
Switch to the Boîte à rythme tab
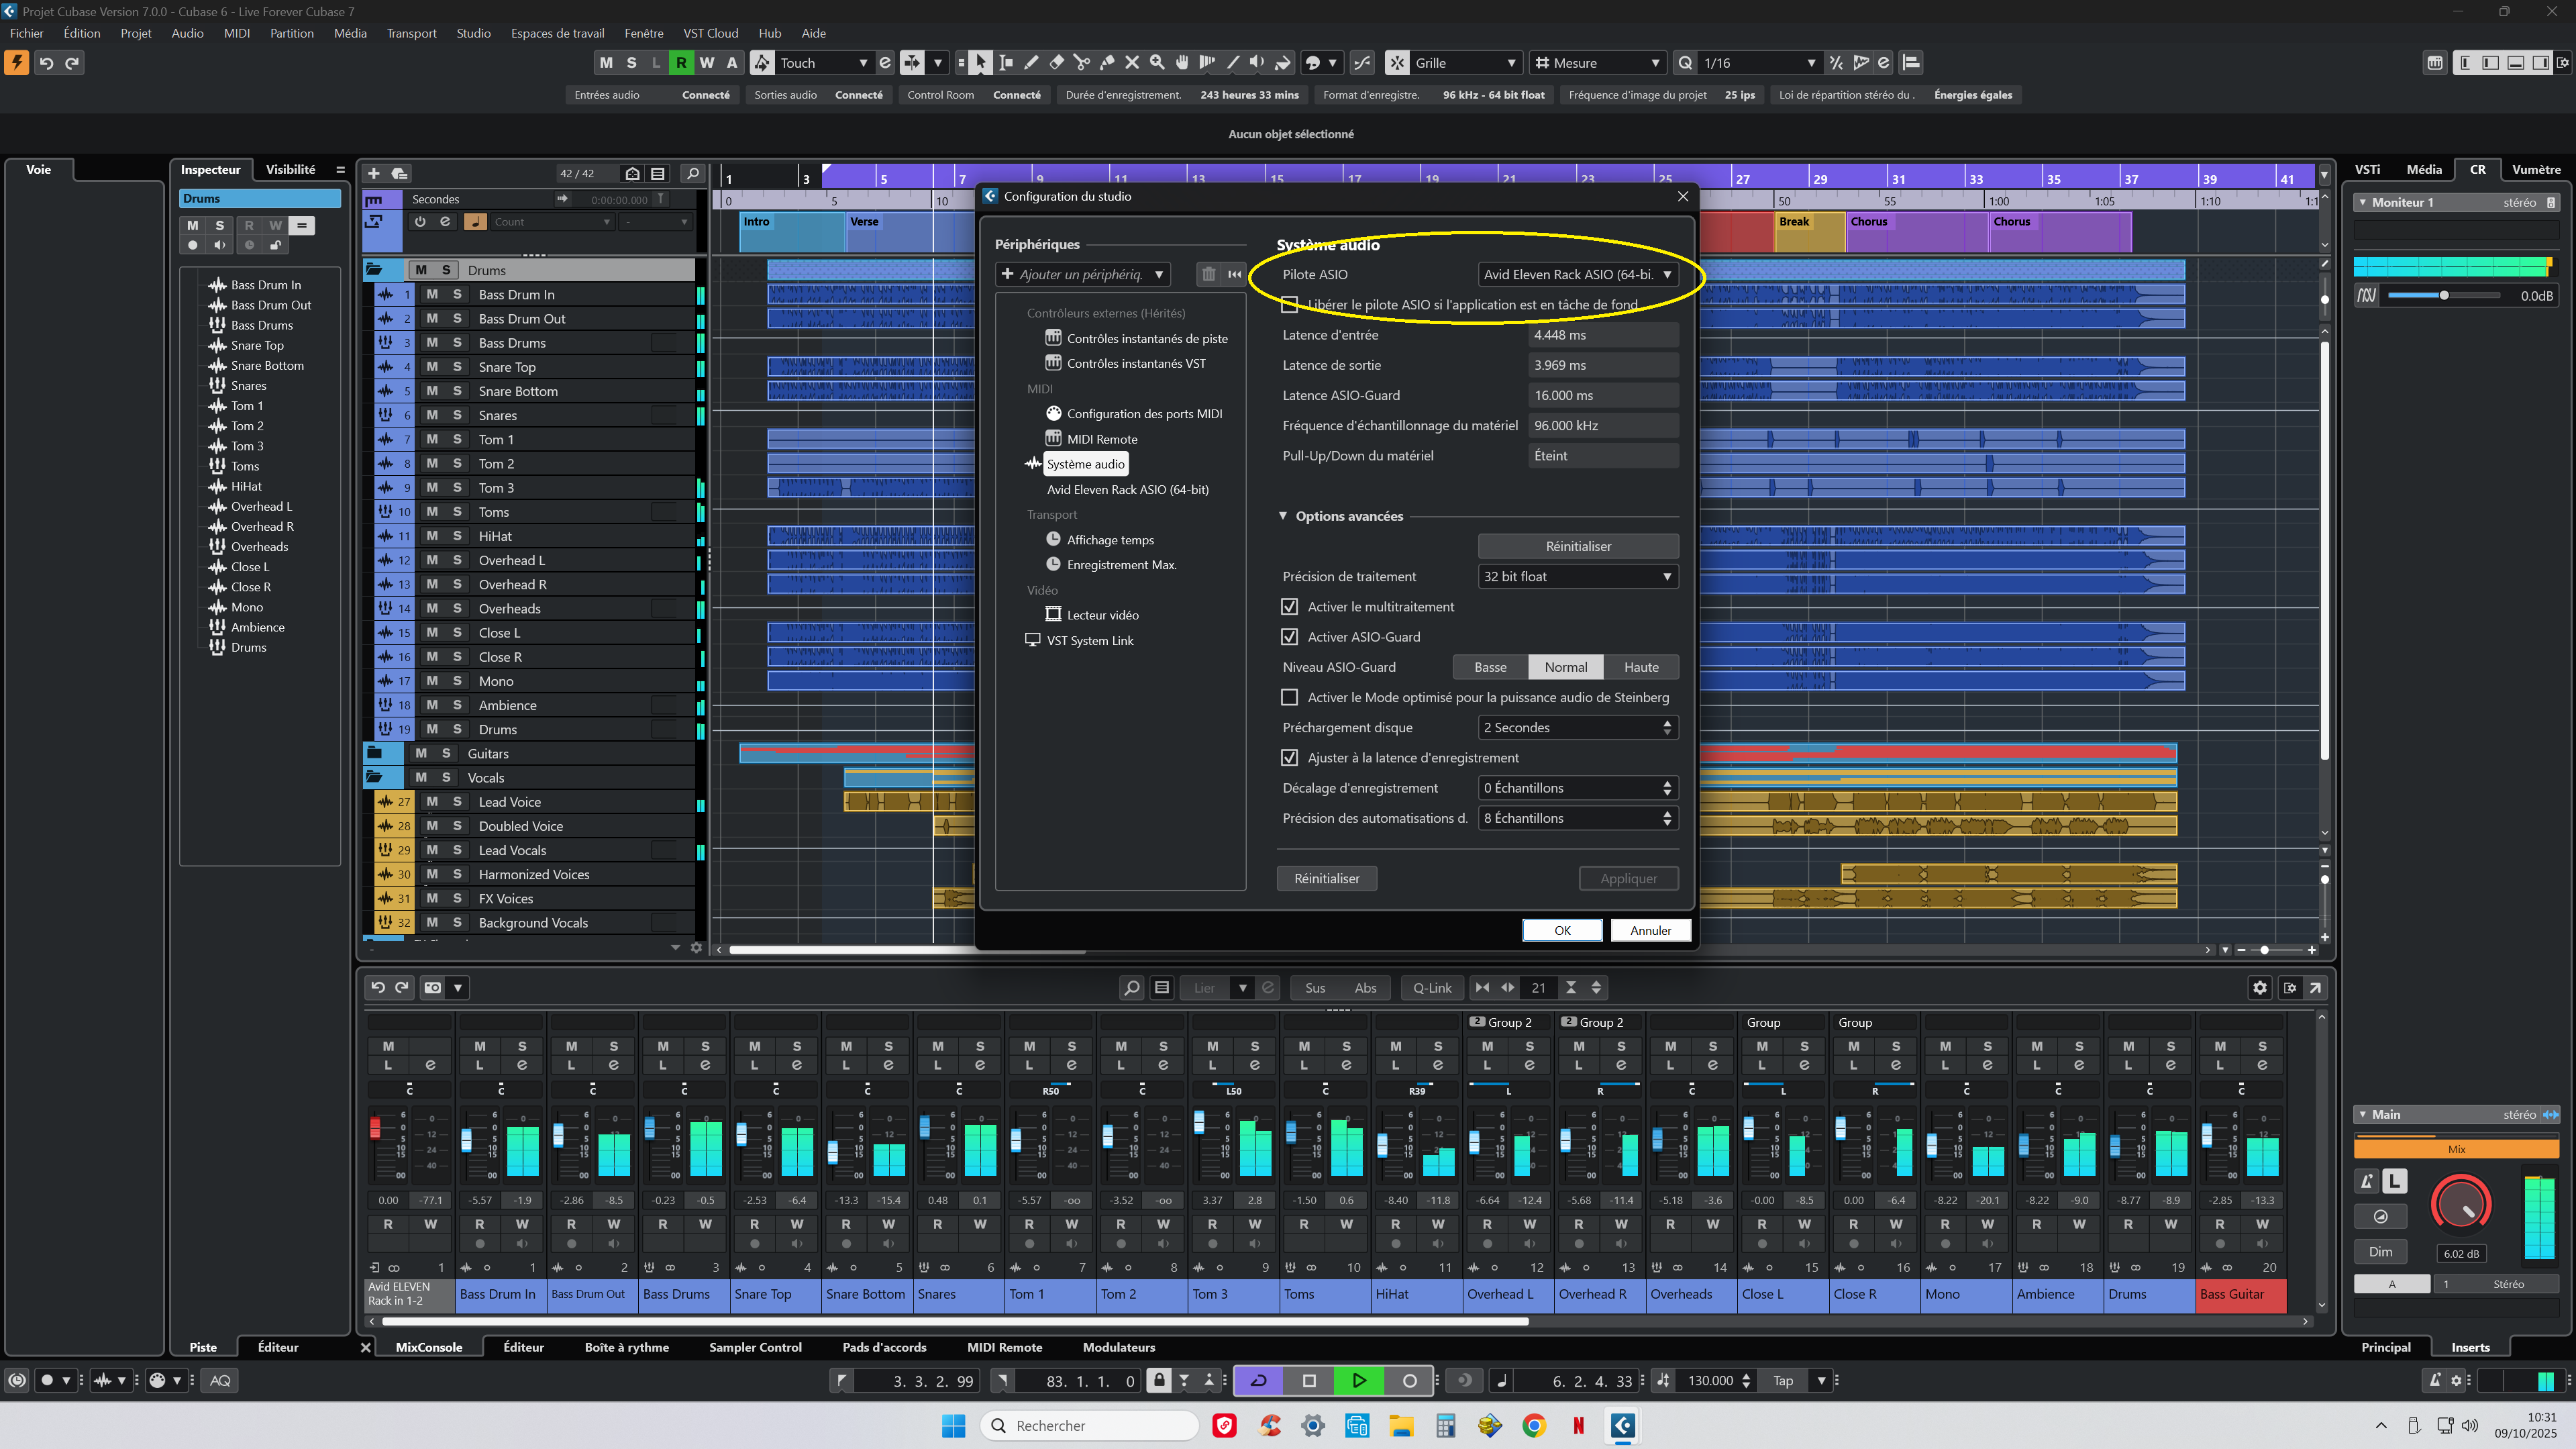coord(626,1347)
